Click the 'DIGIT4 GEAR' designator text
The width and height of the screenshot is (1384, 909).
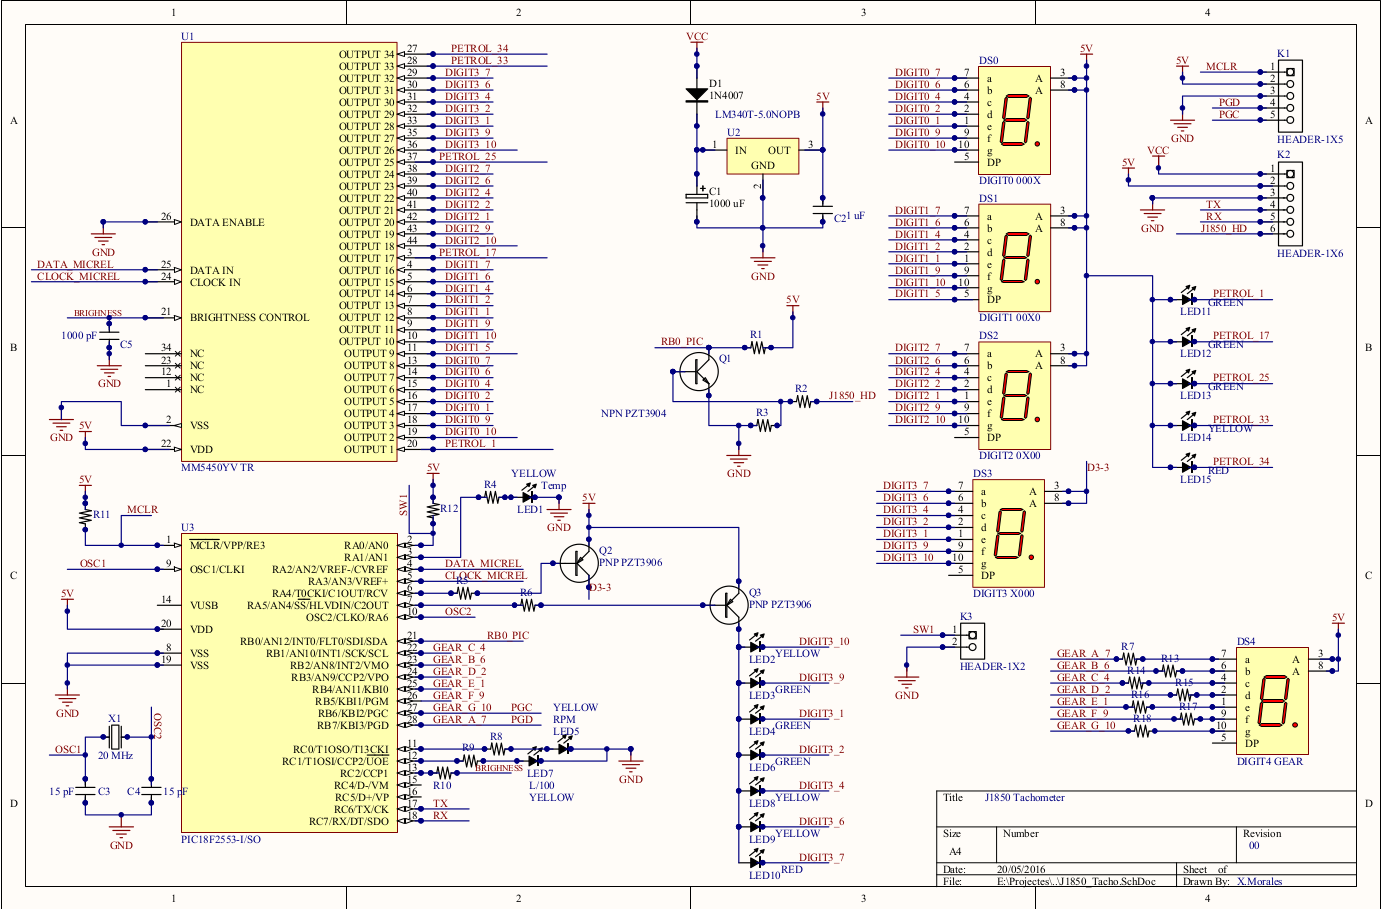[1270, 762]
